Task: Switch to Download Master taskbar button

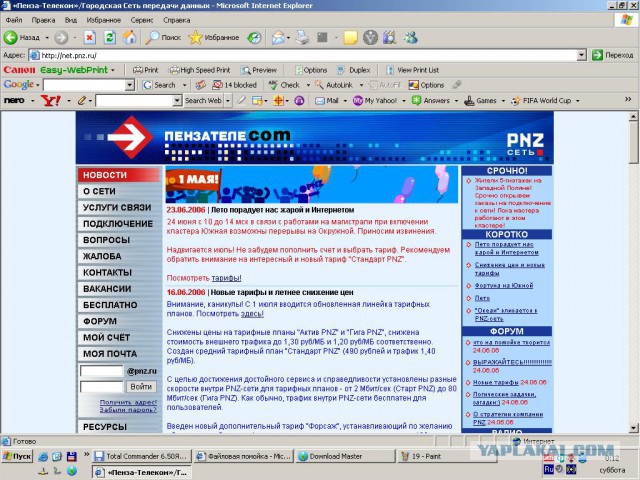Action: 345,456
